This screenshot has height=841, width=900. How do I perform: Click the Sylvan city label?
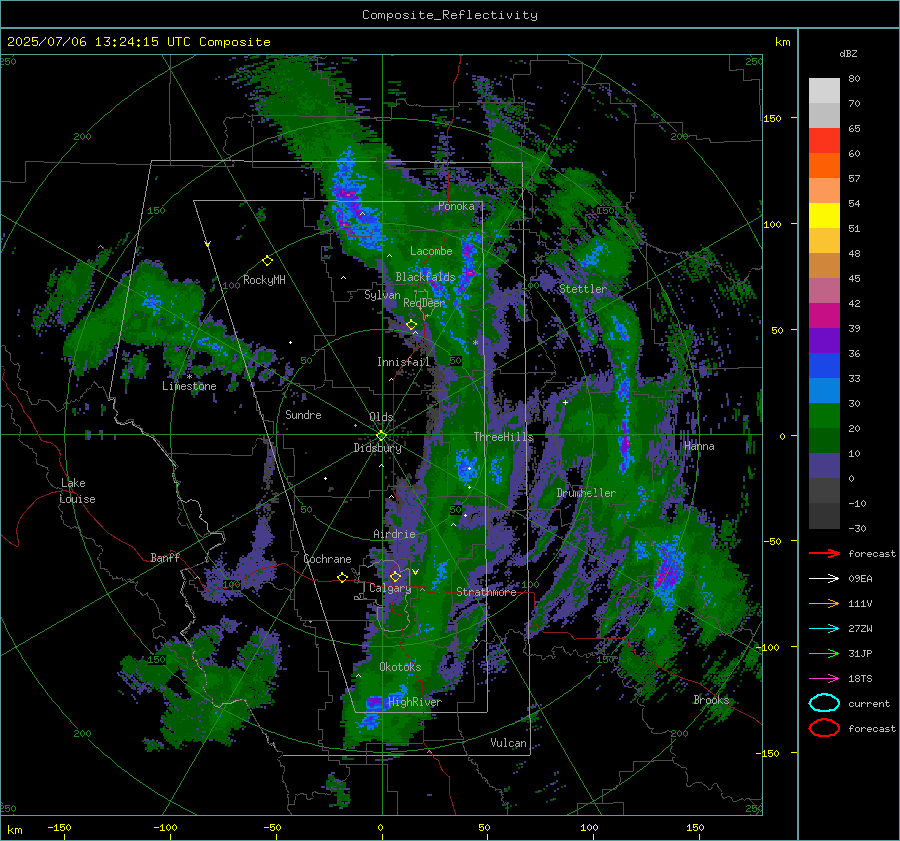382,295
